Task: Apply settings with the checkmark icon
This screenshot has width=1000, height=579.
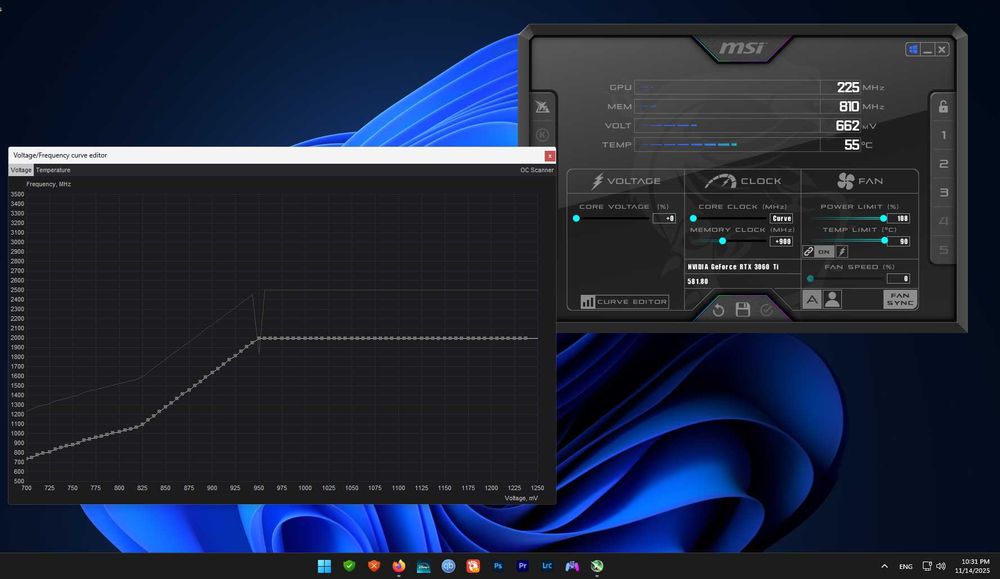Action: pyautogui.click(x=767, y=310)
